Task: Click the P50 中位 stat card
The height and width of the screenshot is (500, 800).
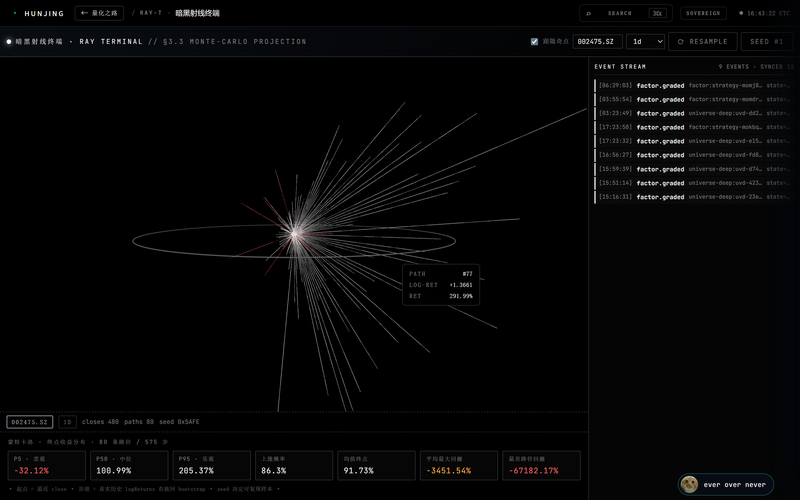Action: 129,465
